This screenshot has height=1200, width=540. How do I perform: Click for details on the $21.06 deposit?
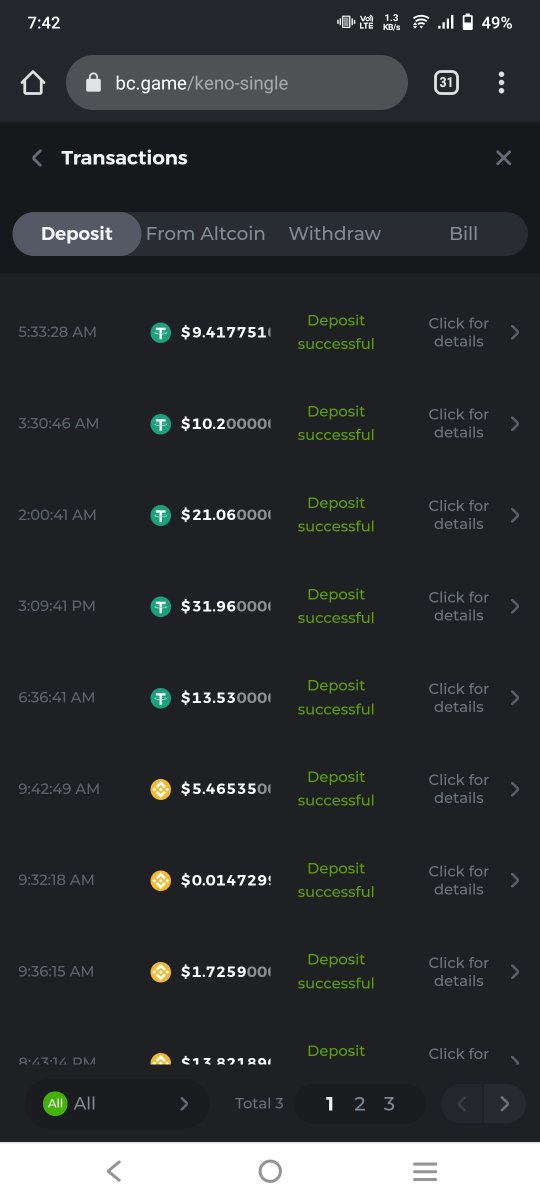459,515
